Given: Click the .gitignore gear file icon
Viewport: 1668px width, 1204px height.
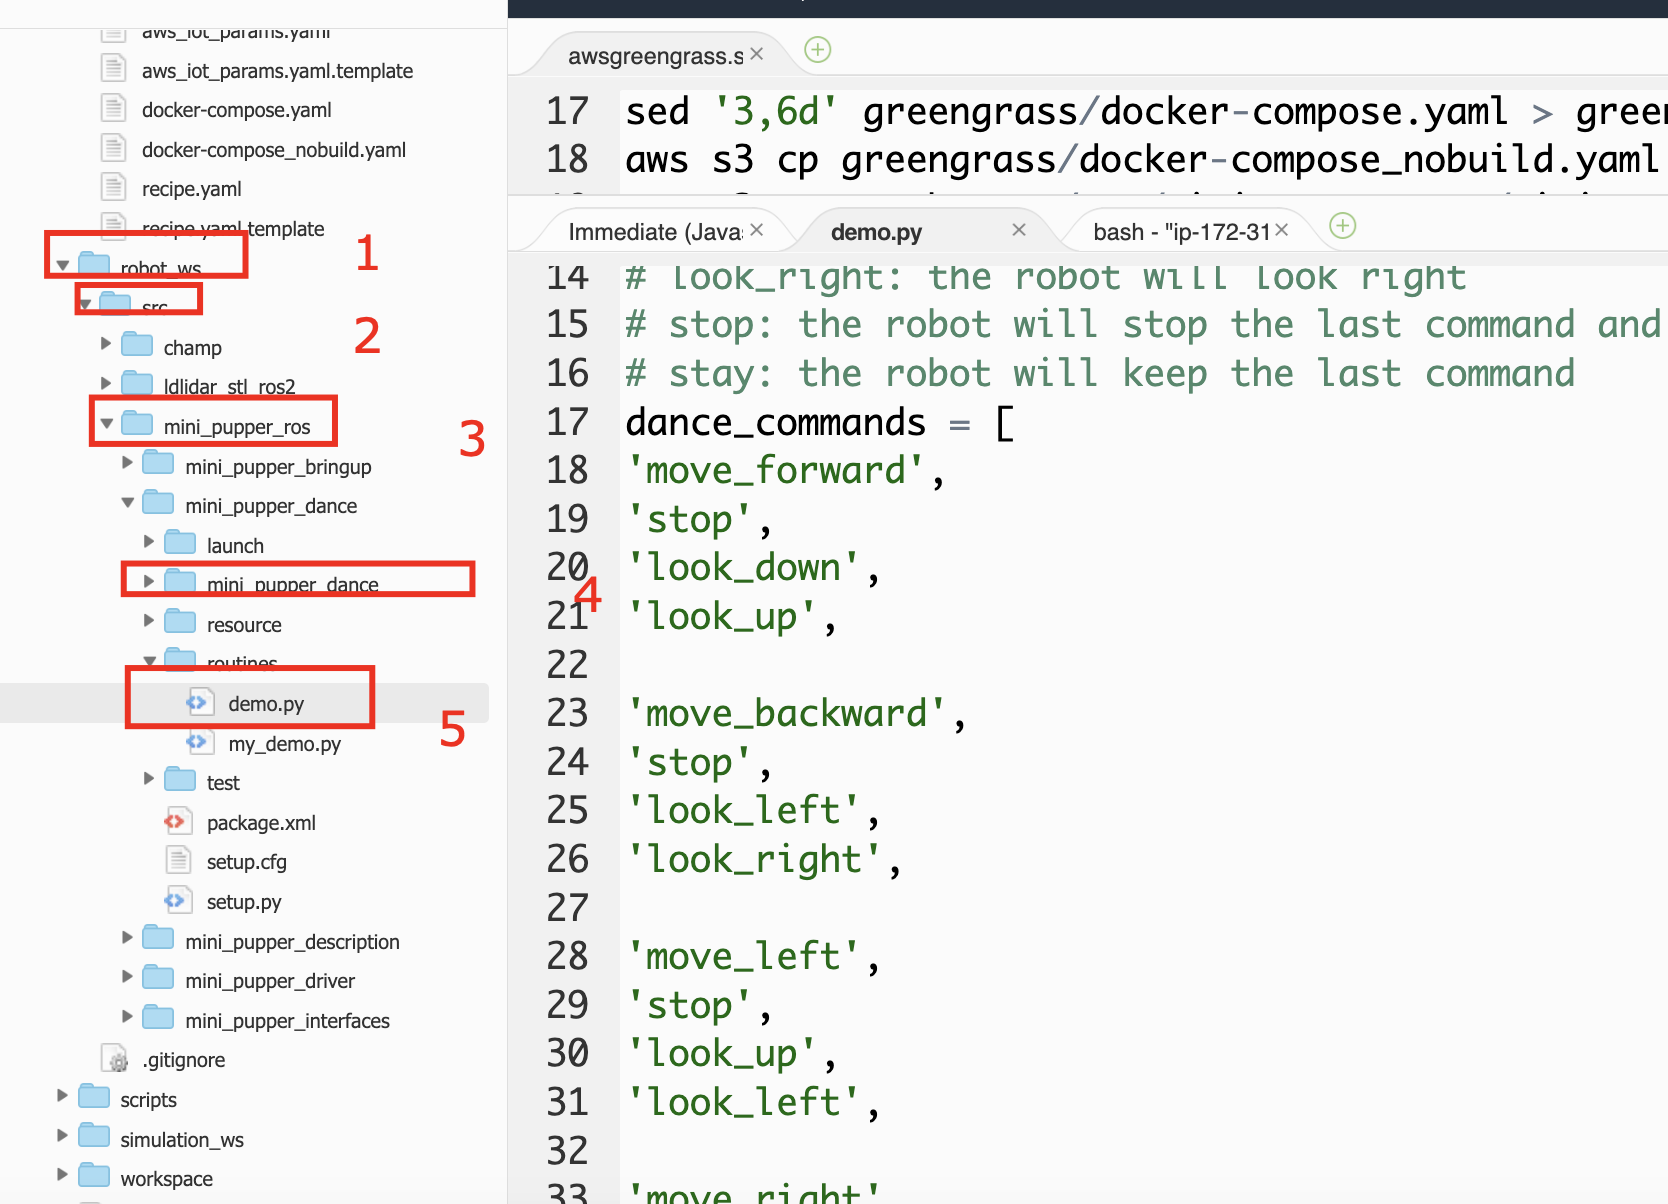Looking at the screenshot, I should click(115, 1059).
